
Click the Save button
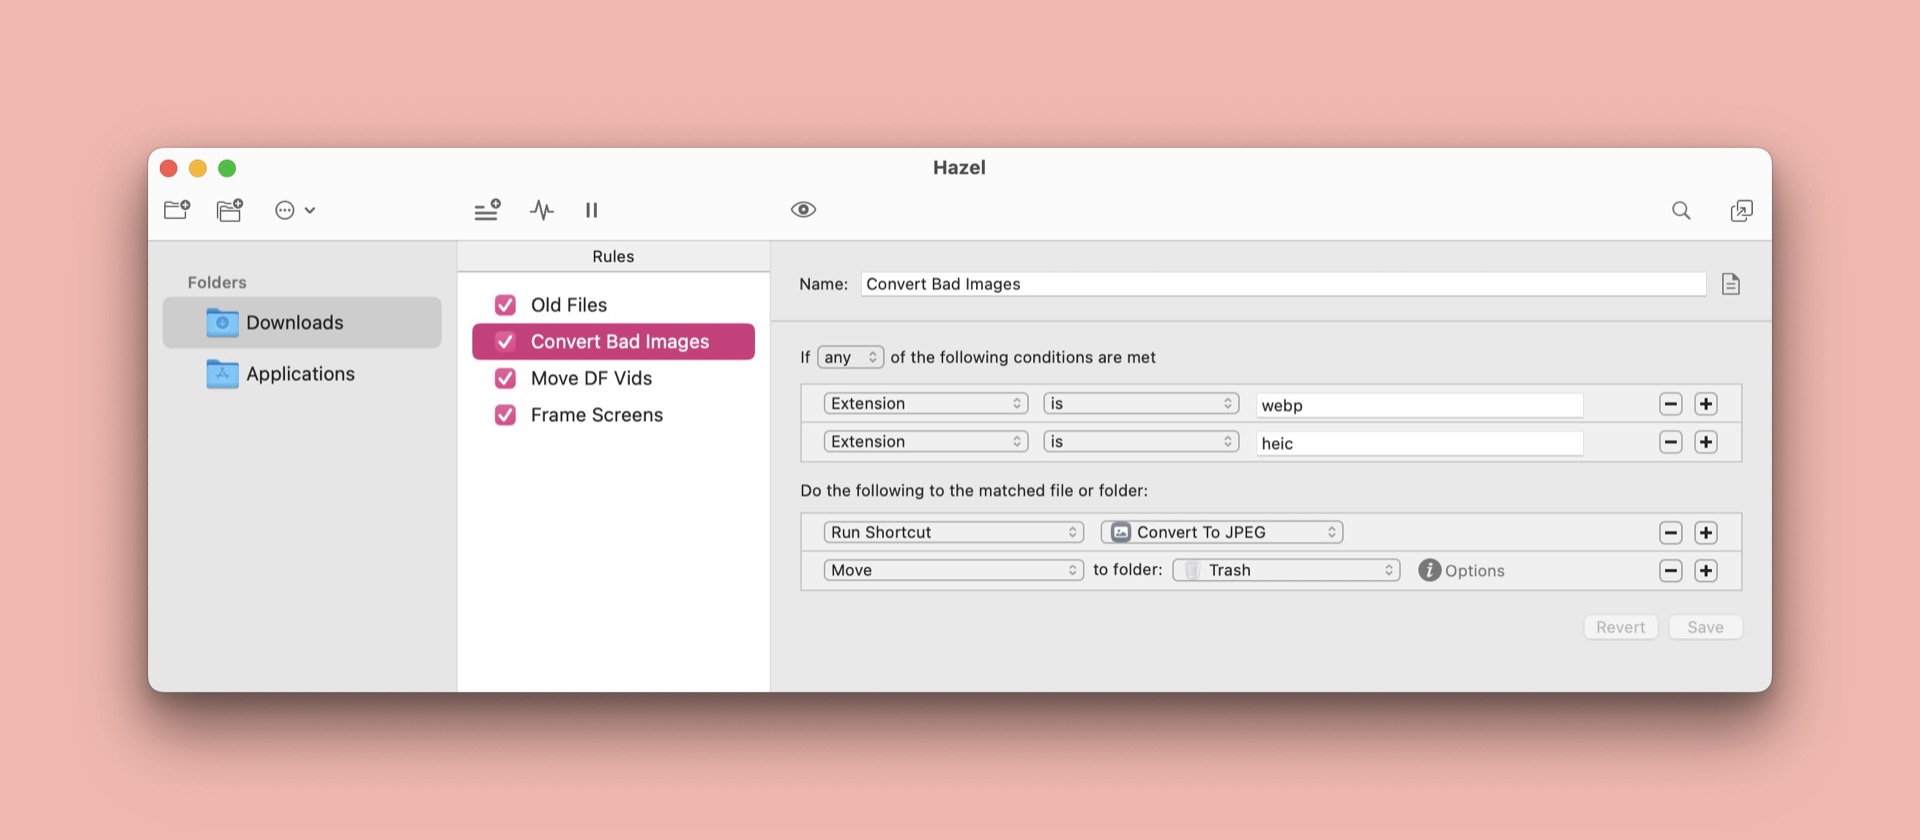click(x=1706, y=627)
